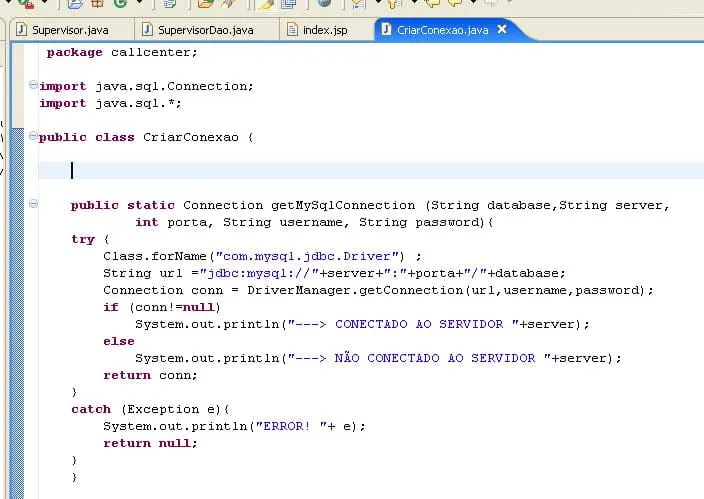Click the 'public class CriarConexao {' line
The image size is (704, 499).
(146, 137)
